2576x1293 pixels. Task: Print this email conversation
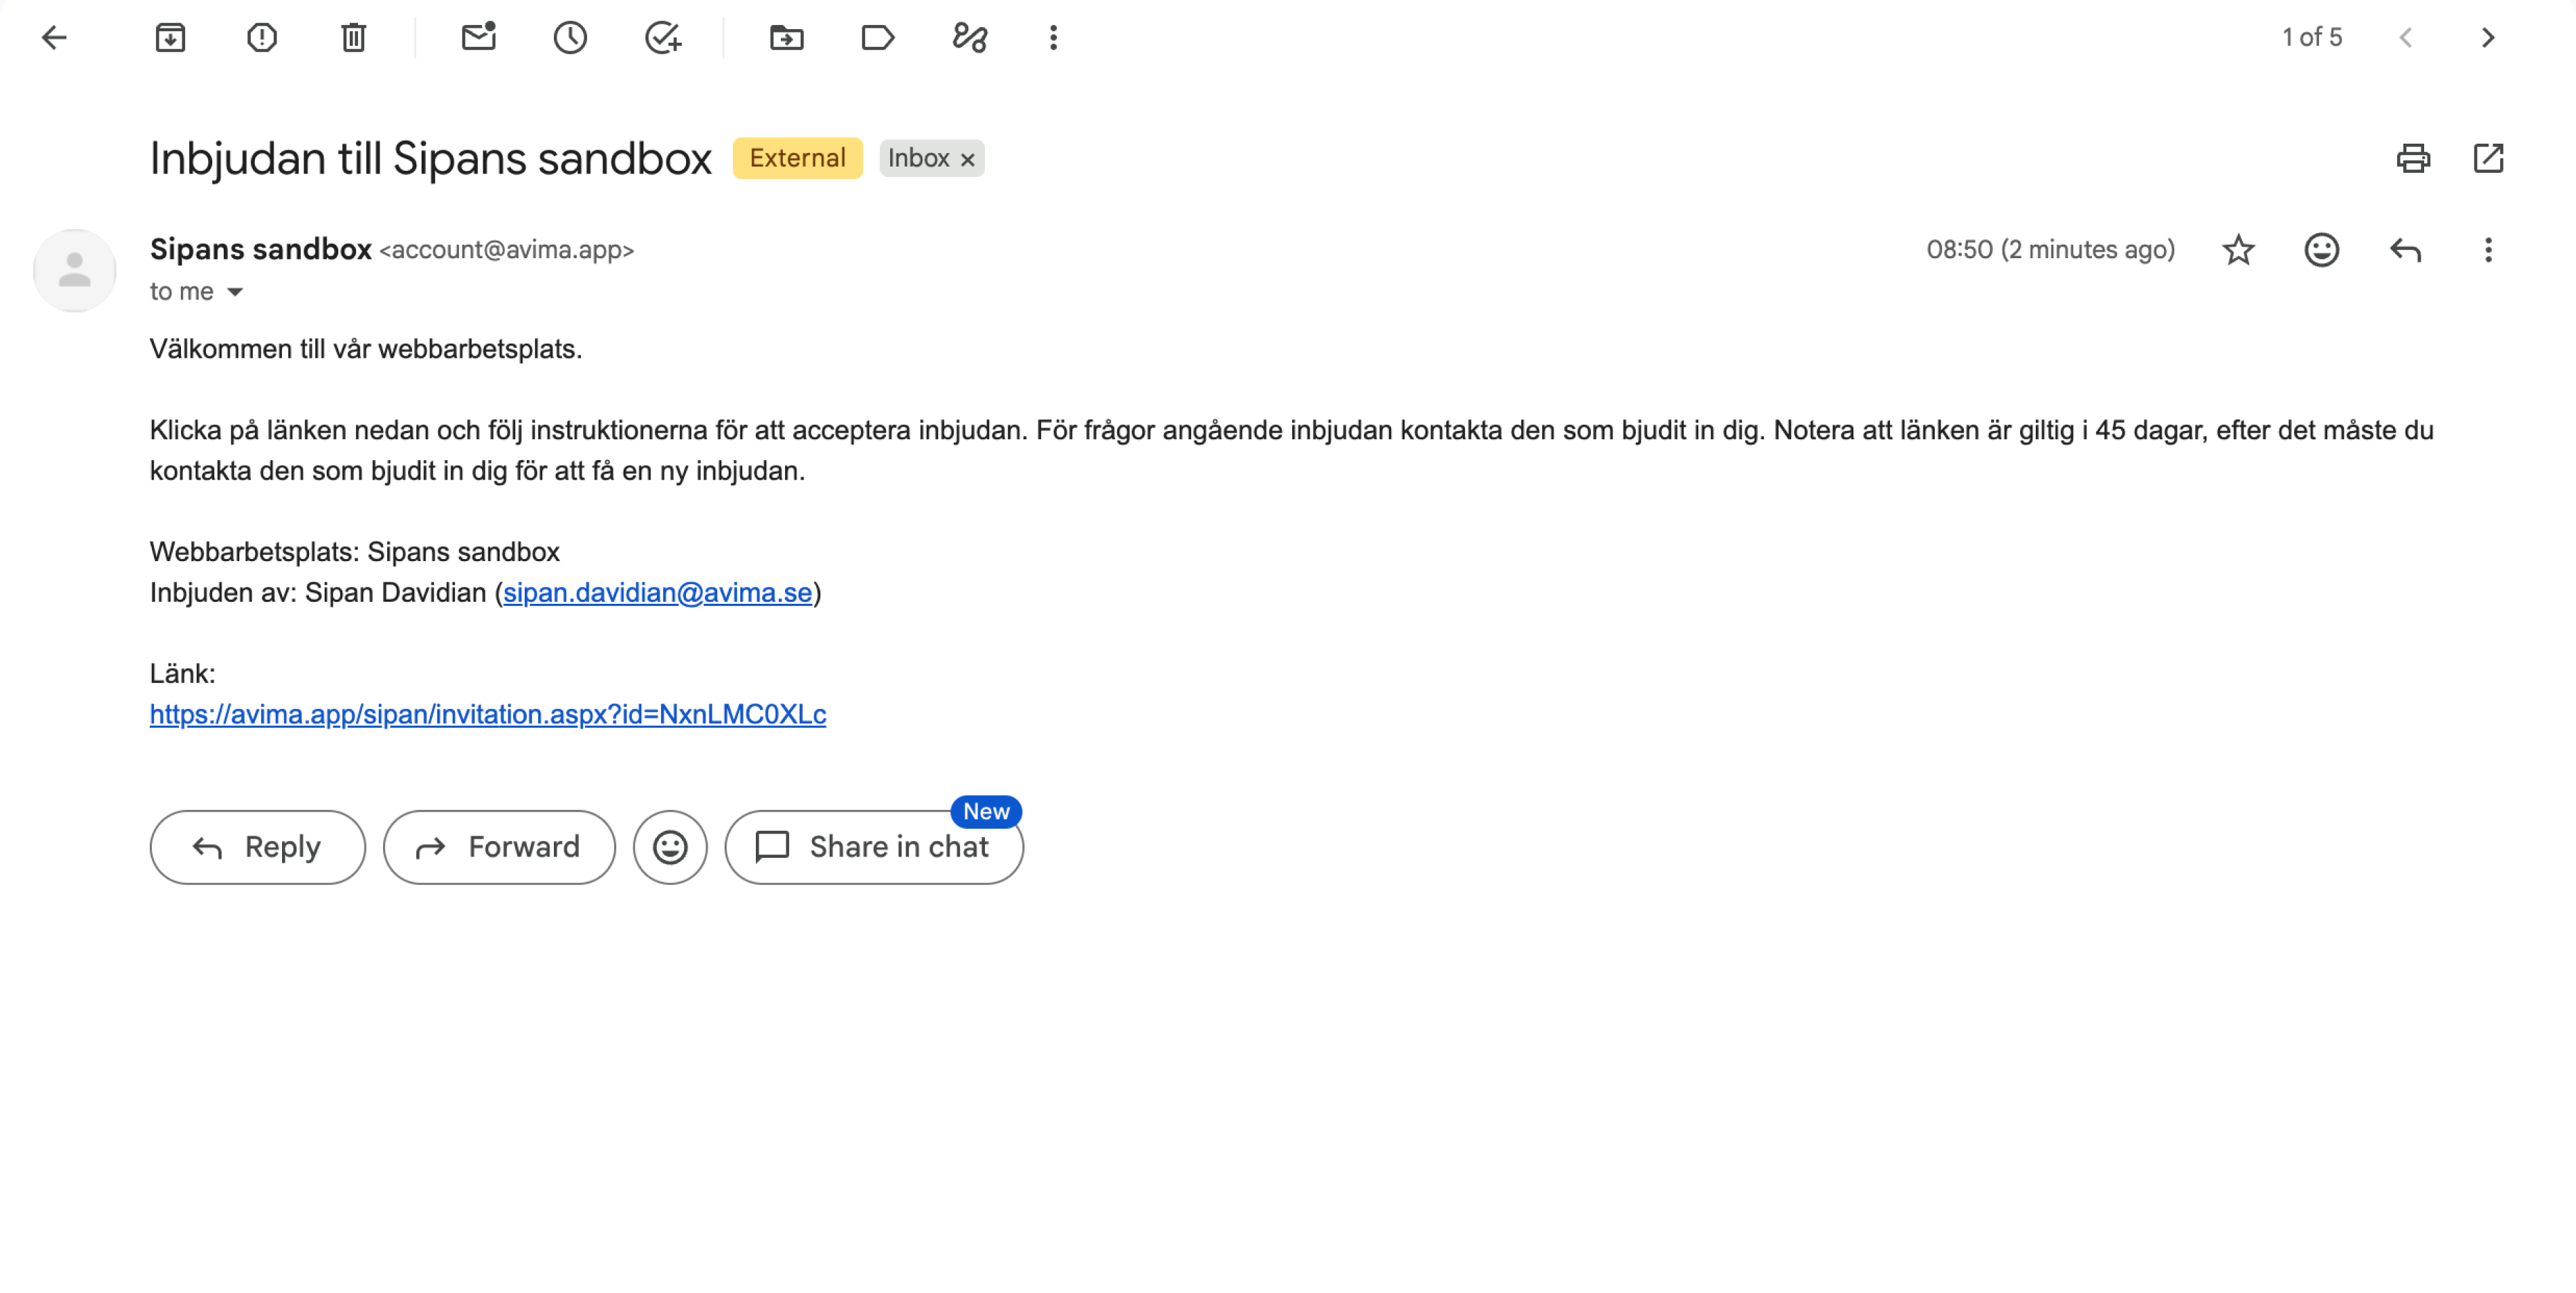[2413, 158]
